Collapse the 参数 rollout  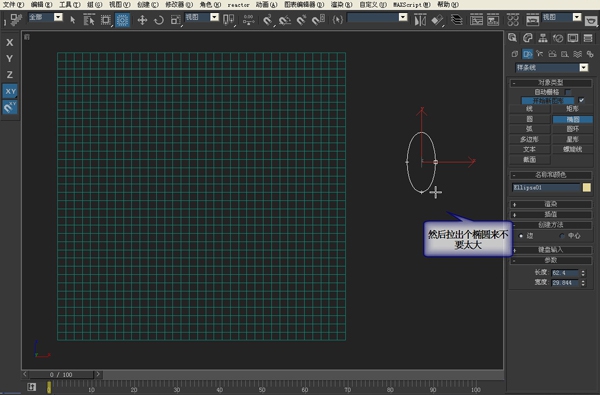tap(551, 260)
